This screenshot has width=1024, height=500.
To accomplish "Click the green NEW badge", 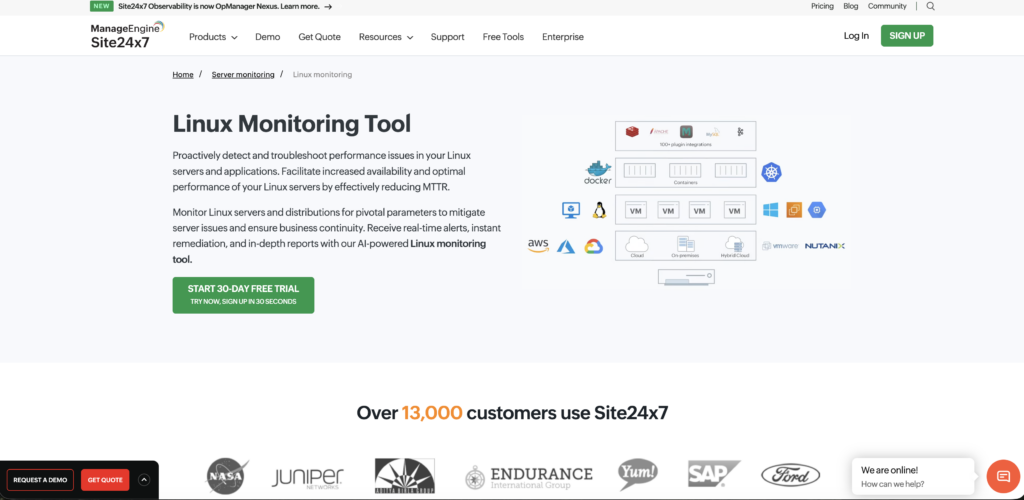I will click(101, 7).
